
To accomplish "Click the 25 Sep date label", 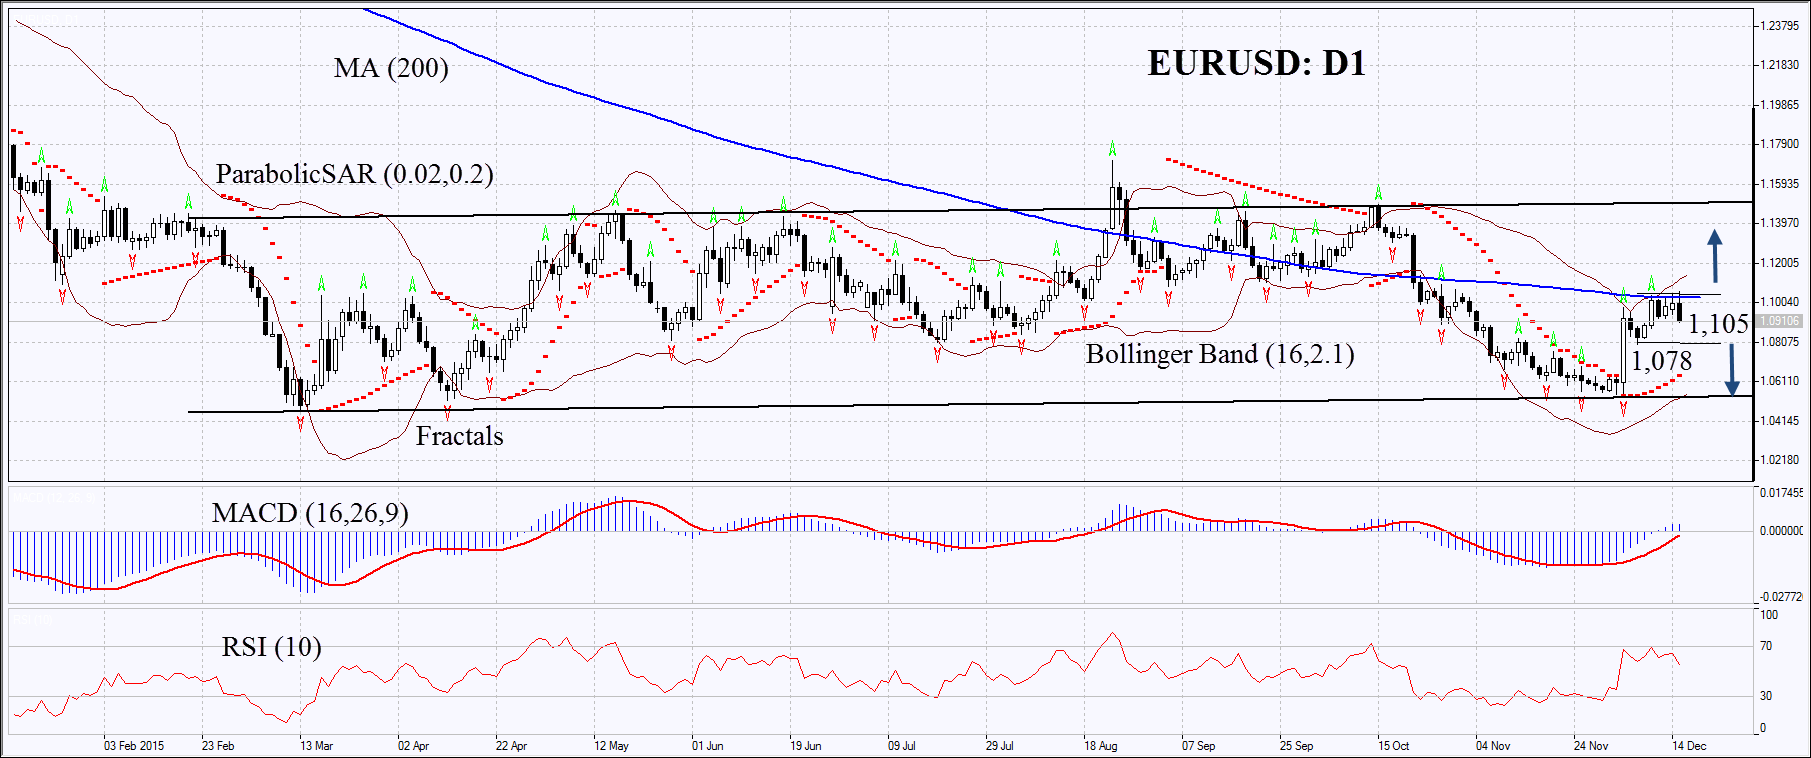I will (x=1296, y=746).
